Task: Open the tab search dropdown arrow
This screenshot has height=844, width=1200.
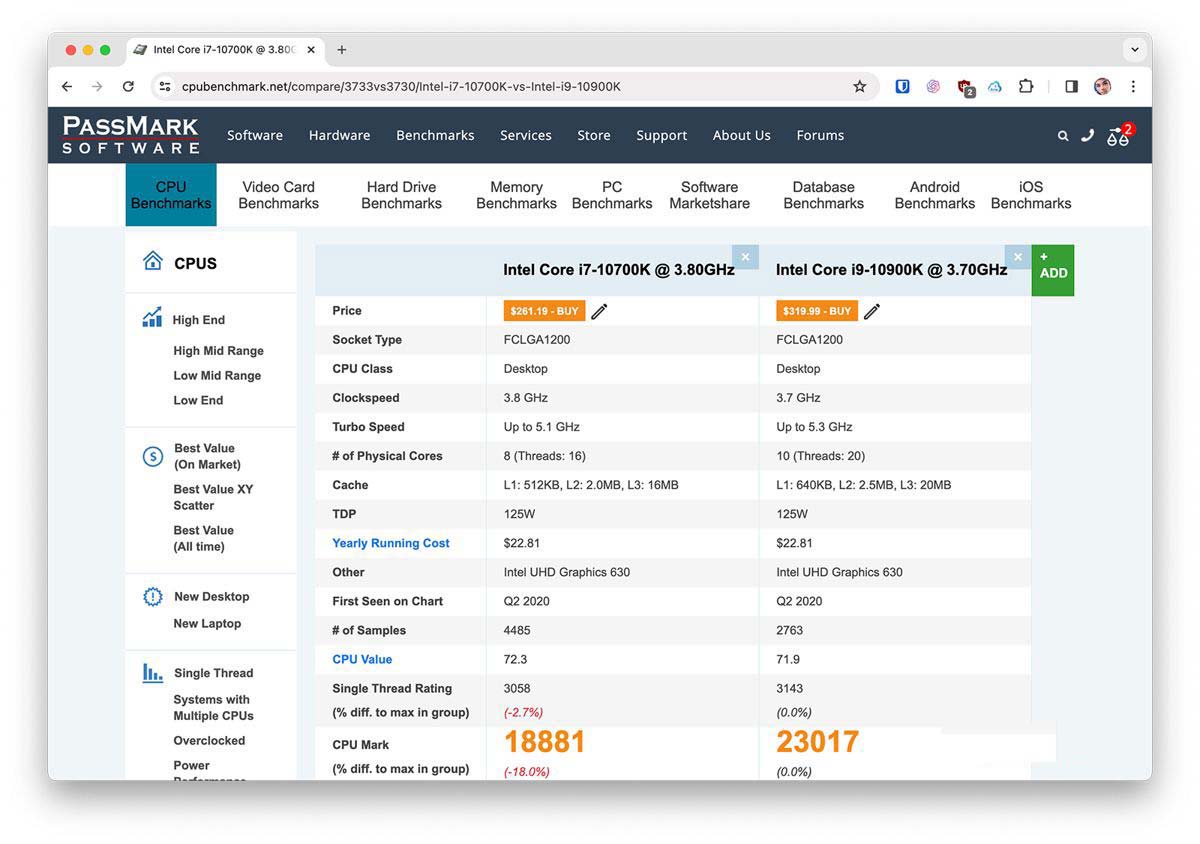Action: [1134, 49]
